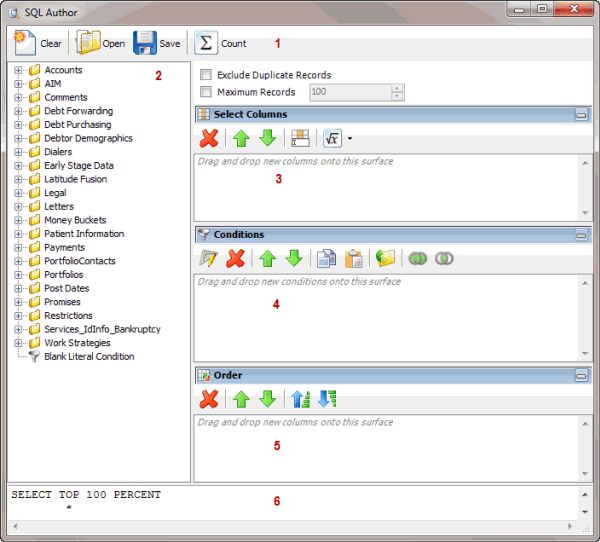
Task: Paste conditions using clipboard icon
Action: coord(354,258)
